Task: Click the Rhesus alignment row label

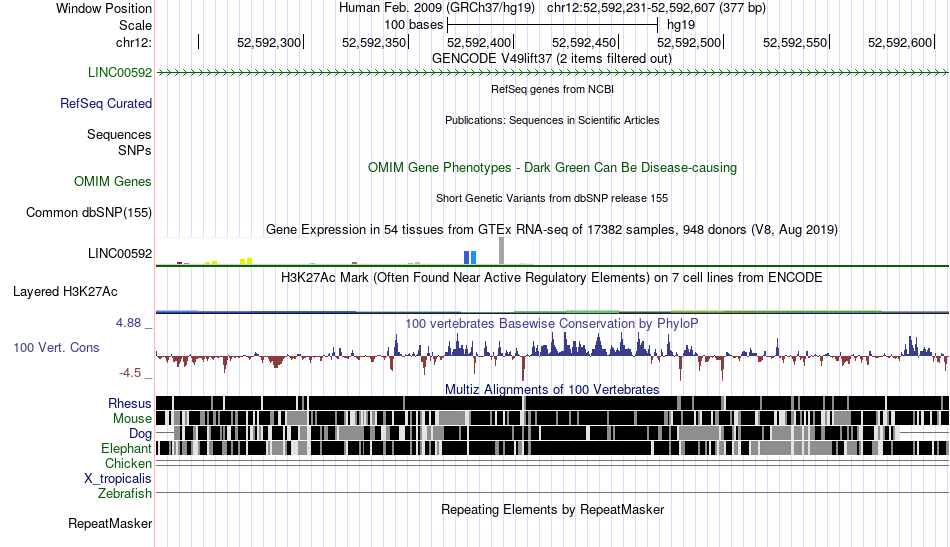Action: [x=129, y=403]
